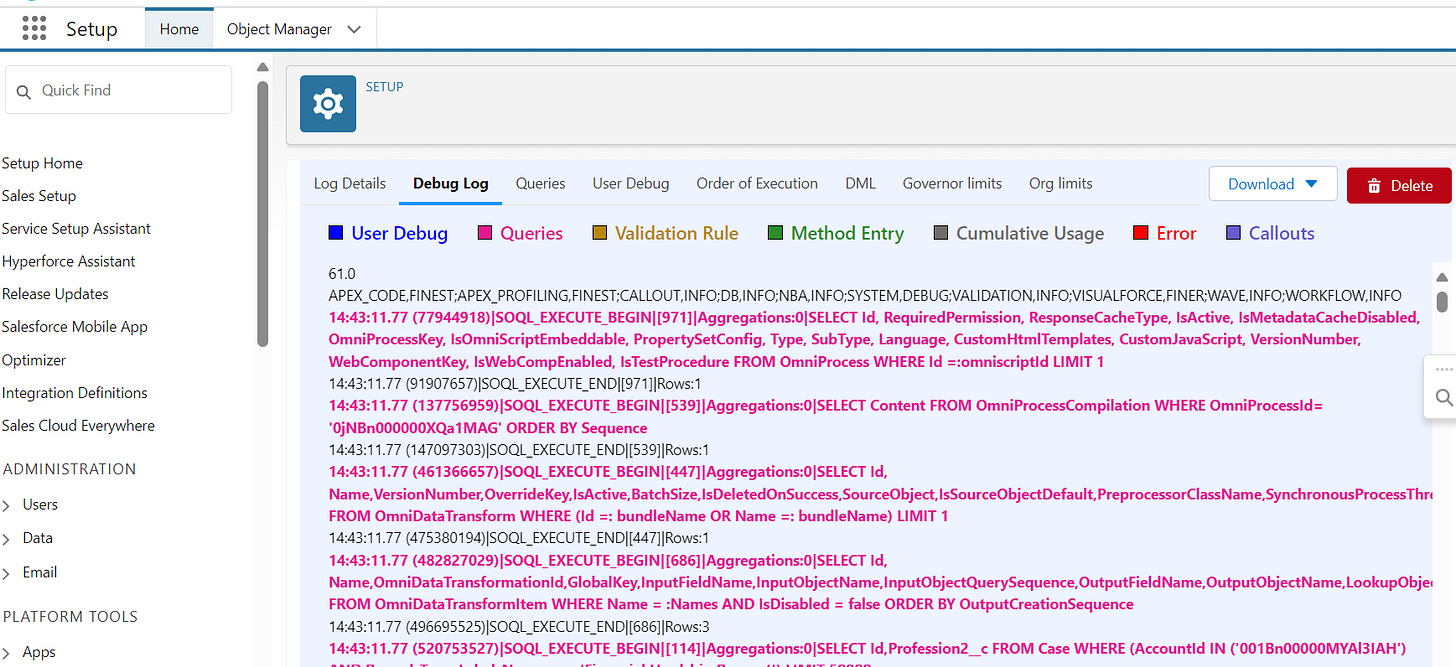1456x667 pixels.
Task: Filter log by Error label
Action: [1176, 233]
